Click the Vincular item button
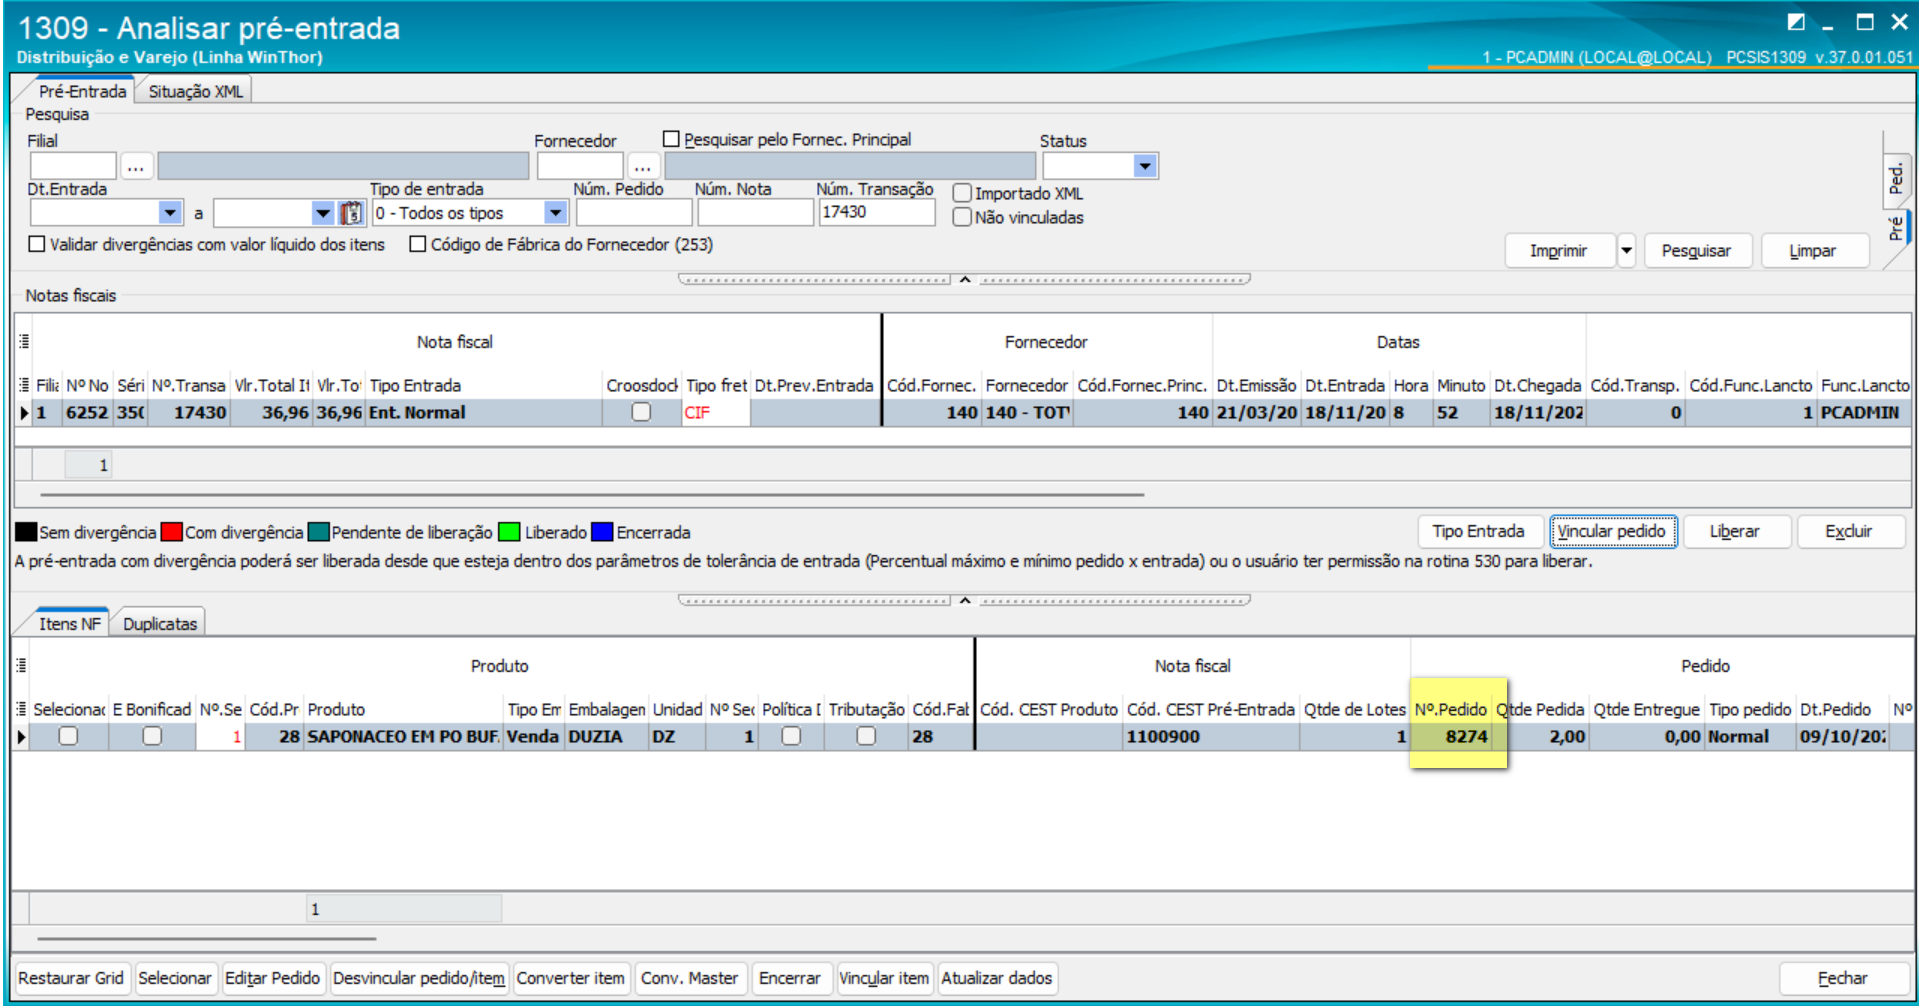The image size is (1922, 1006). [x=884, y=978]
